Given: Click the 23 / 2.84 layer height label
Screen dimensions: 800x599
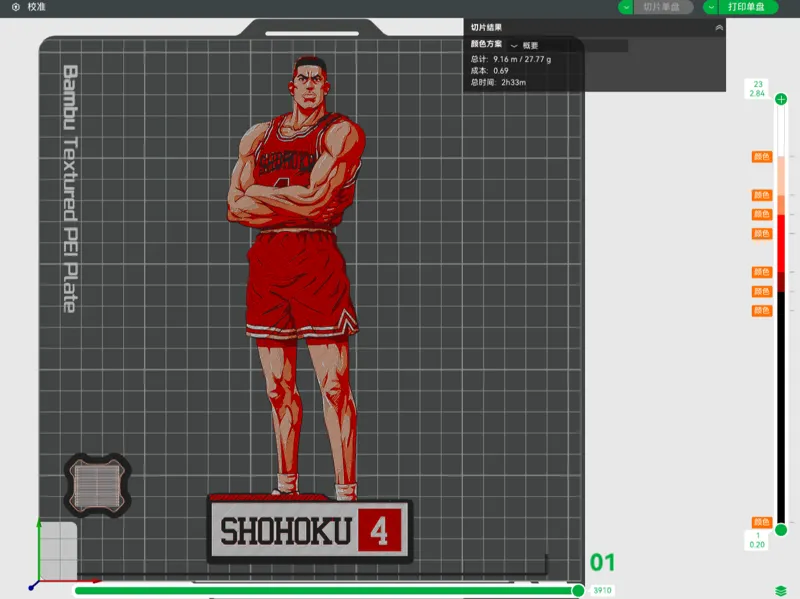Looking at the screenshot, I should [x=757, y=89].
